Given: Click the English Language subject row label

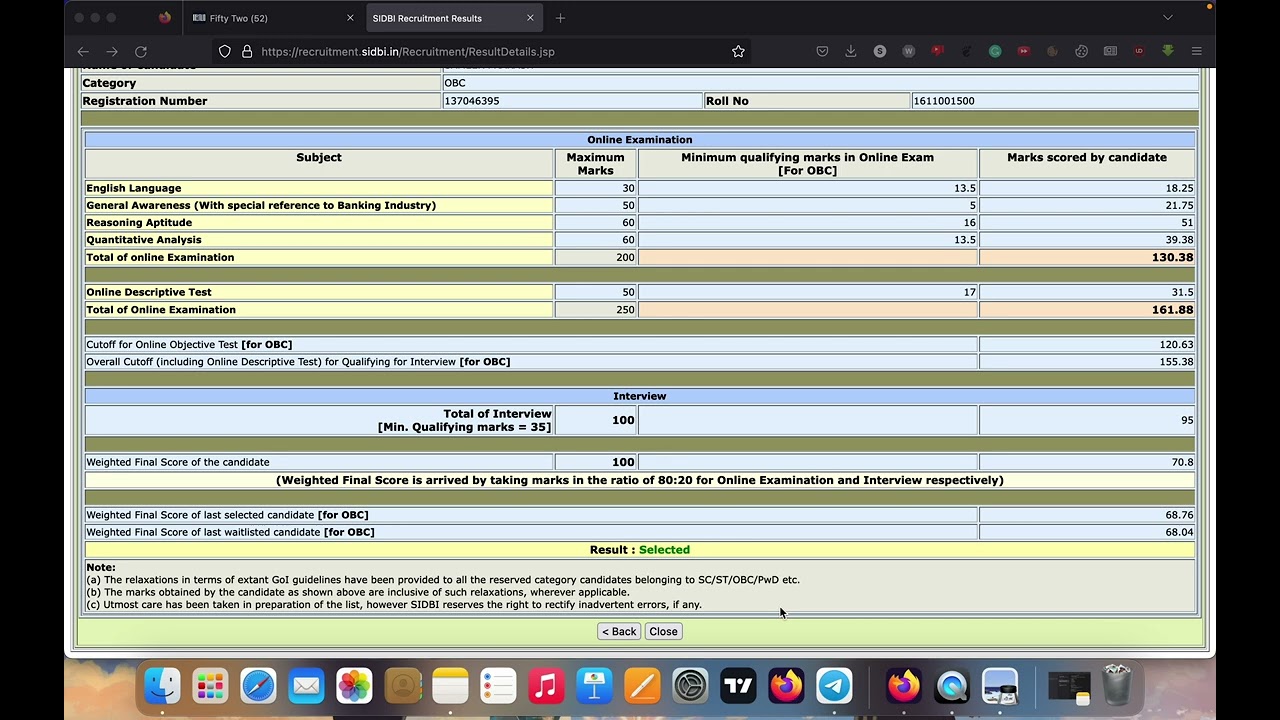Looking at the screenshot, I should (x=134, y=188).
